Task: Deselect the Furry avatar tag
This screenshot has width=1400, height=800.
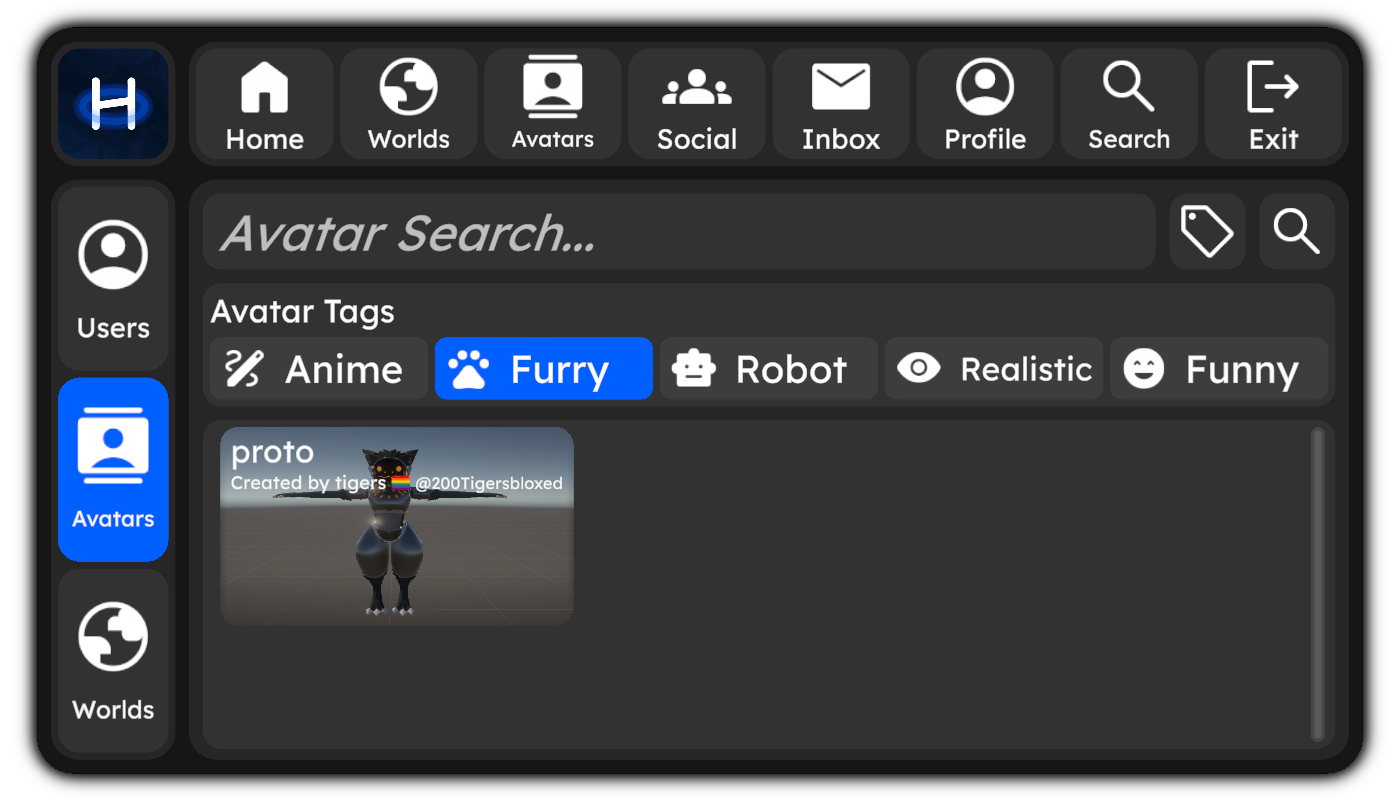Action: coord(544,369)
